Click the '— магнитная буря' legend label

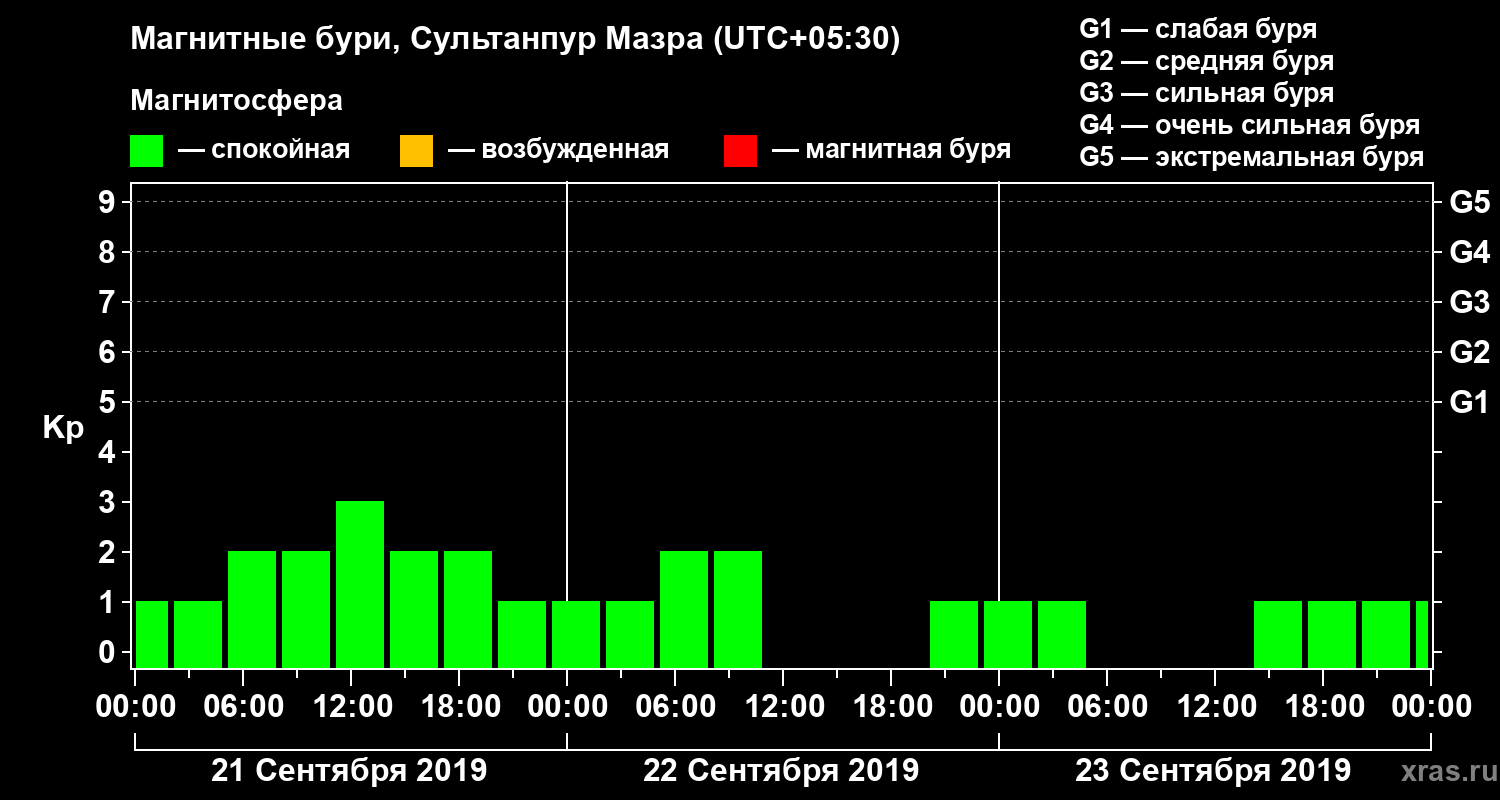click(891, 151)
